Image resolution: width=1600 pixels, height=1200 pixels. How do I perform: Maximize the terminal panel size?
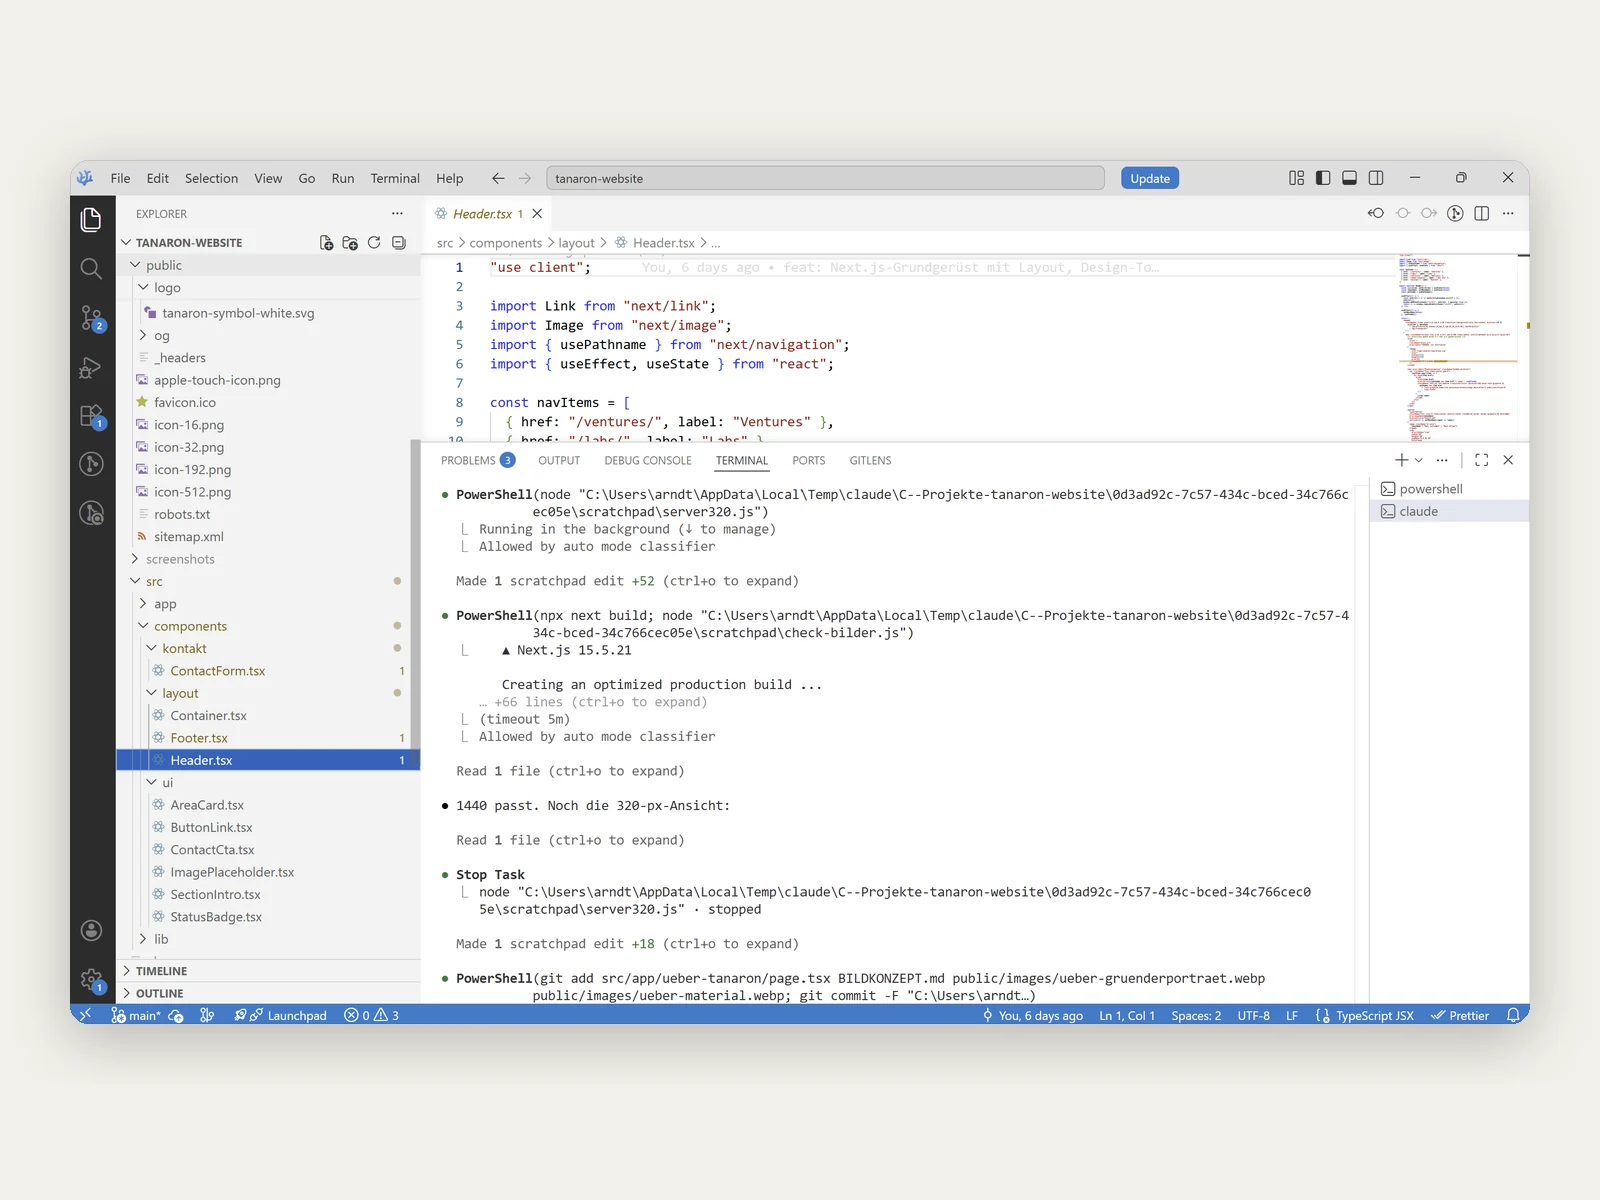click(1482, 460)
